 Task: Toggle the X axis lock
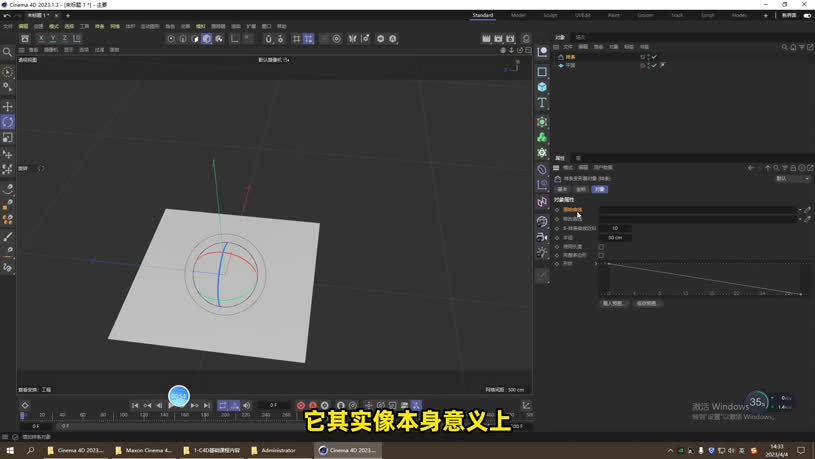pos(41,38)
